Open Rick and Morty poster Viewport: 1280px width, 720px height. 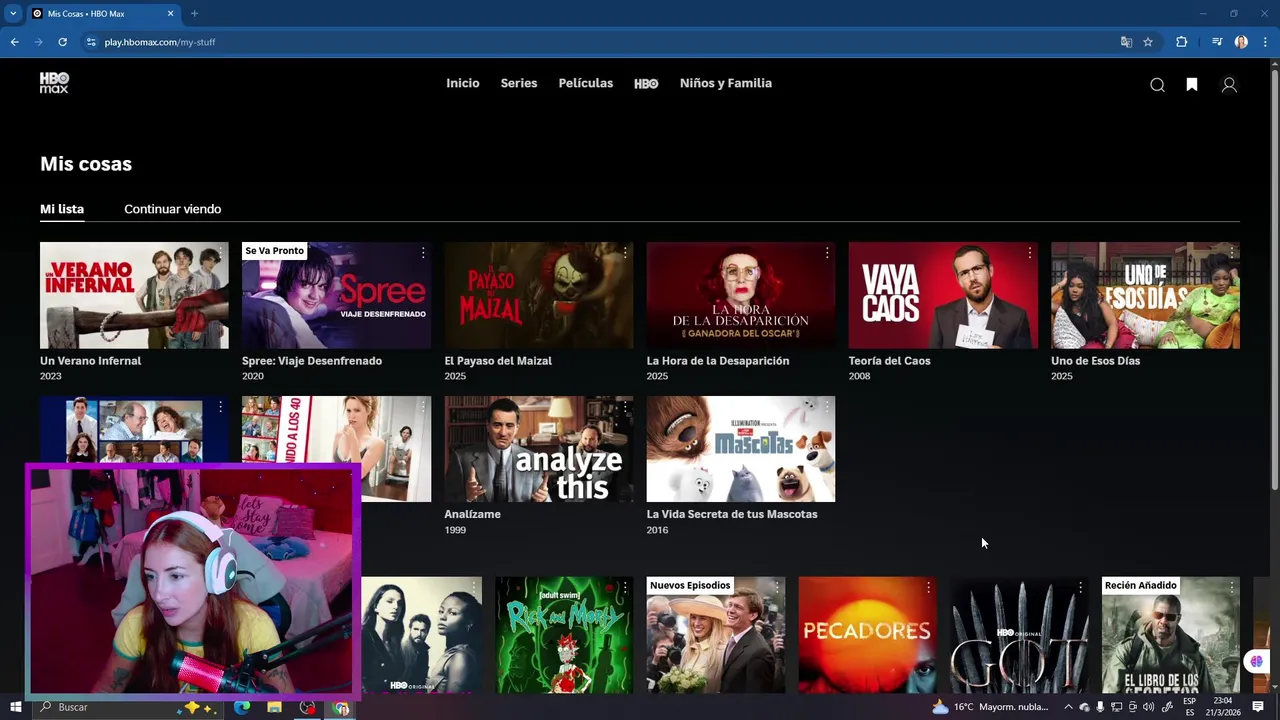(564, 634)
